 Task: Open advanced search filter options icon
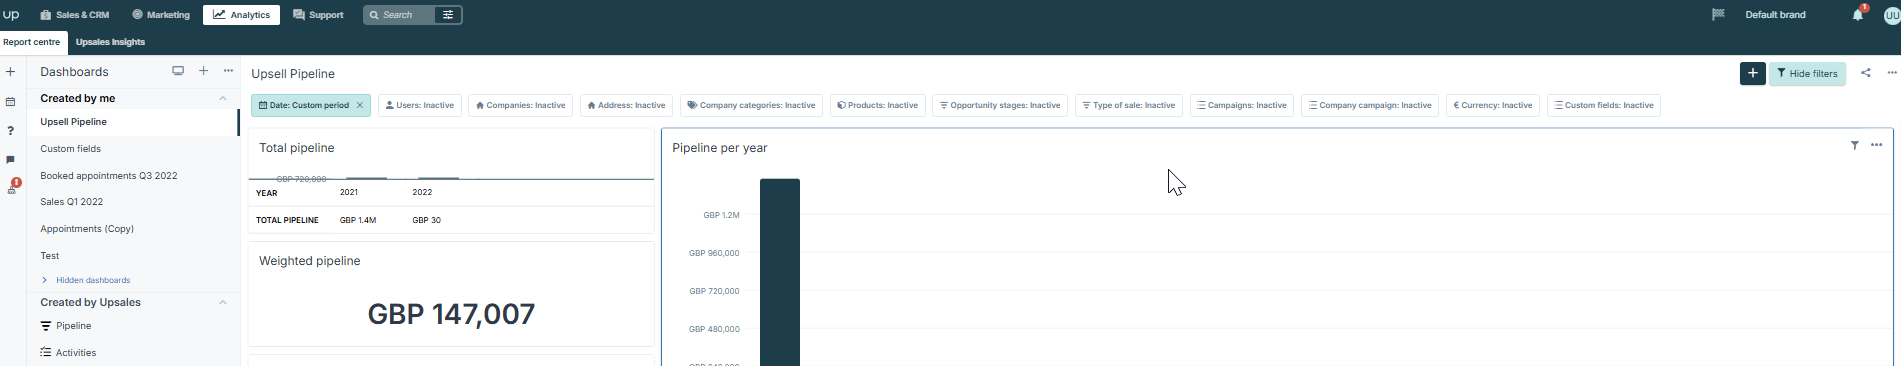448,15
